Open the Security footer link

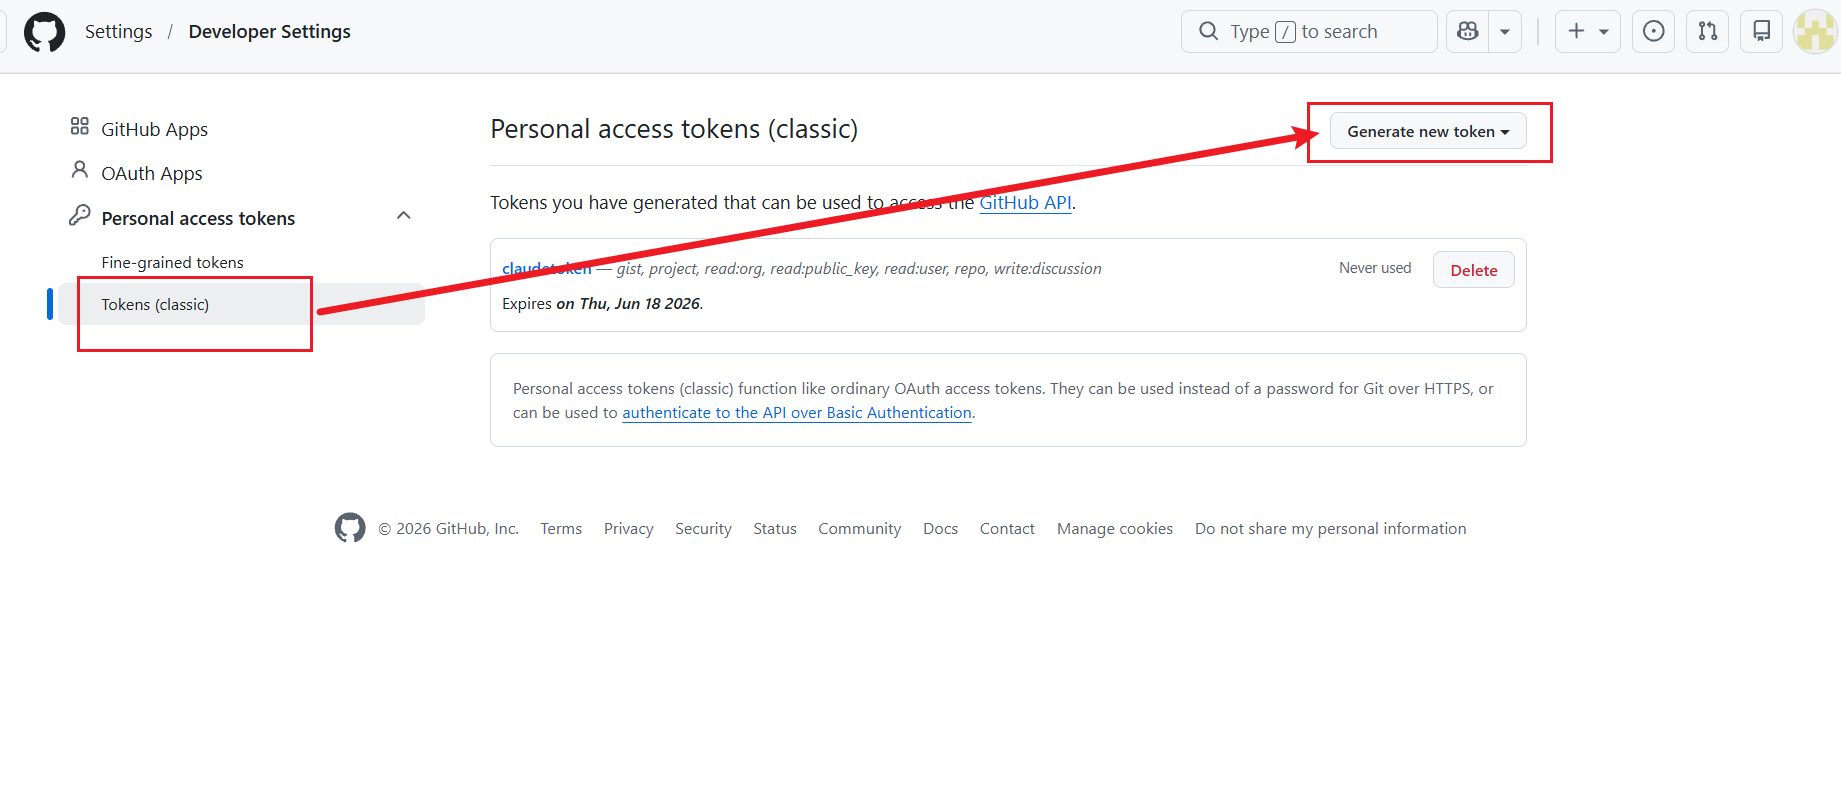[703, 529]
